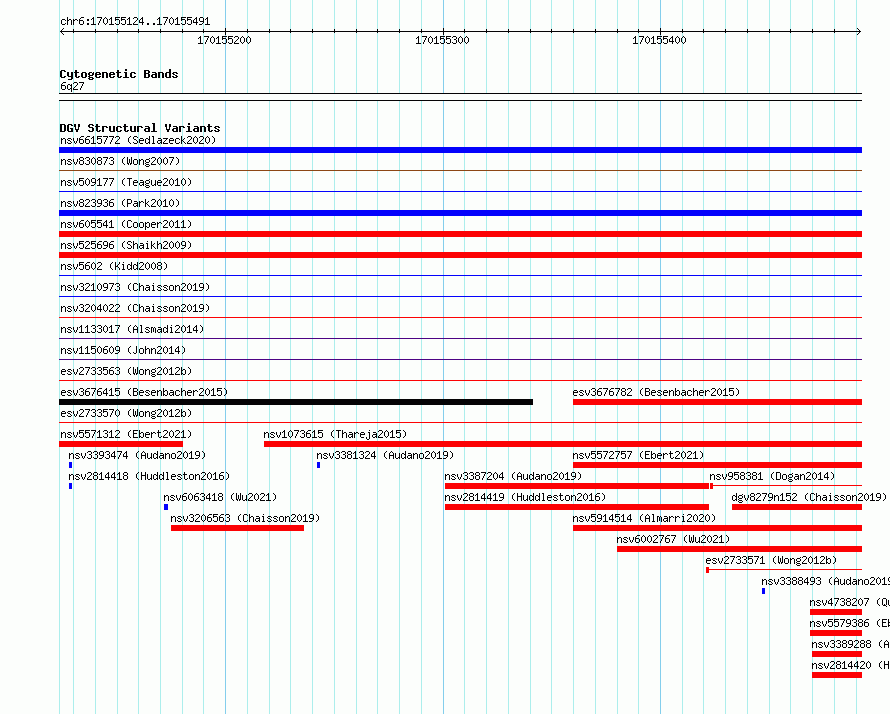
Task: Open nsv2814419 (Huddleston2016) variant label
Action: click(x=525, y=497)
